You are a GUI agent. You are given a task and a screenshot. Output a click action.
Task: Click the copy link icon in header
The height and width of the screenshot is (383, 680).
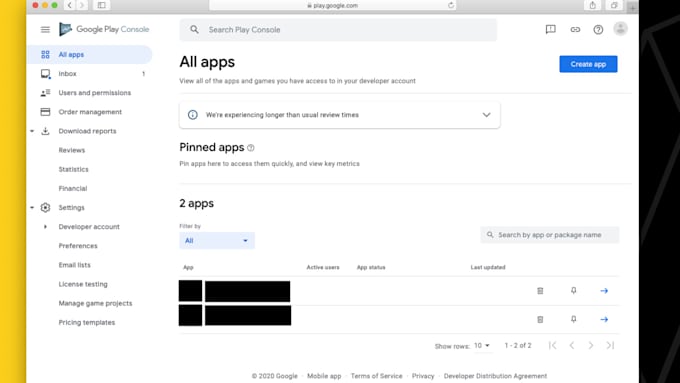click(575, 29)
